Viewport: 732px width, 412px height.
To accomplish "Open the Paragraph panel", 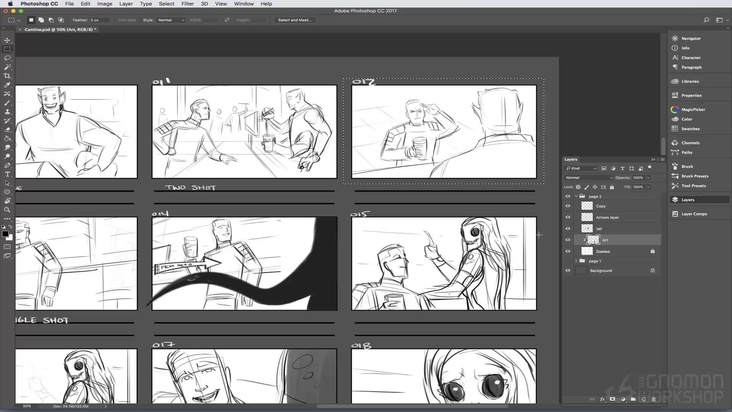I will pyautogui.click(x=687, y=67).
